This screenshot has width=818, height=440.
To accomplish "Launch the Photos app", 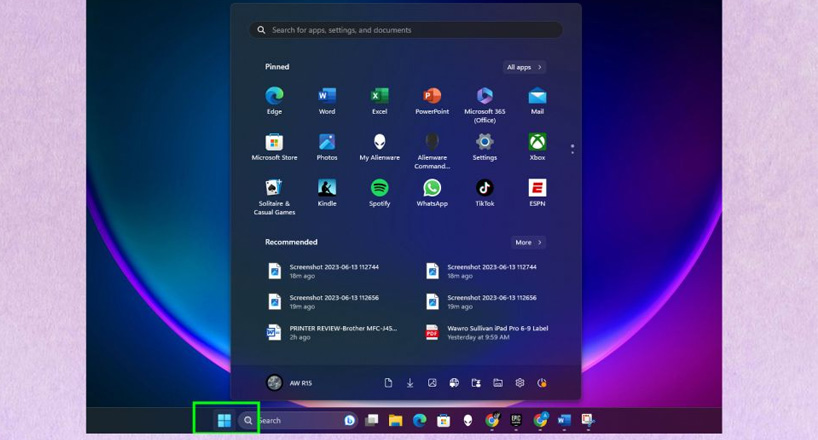I will coord(327,147).
